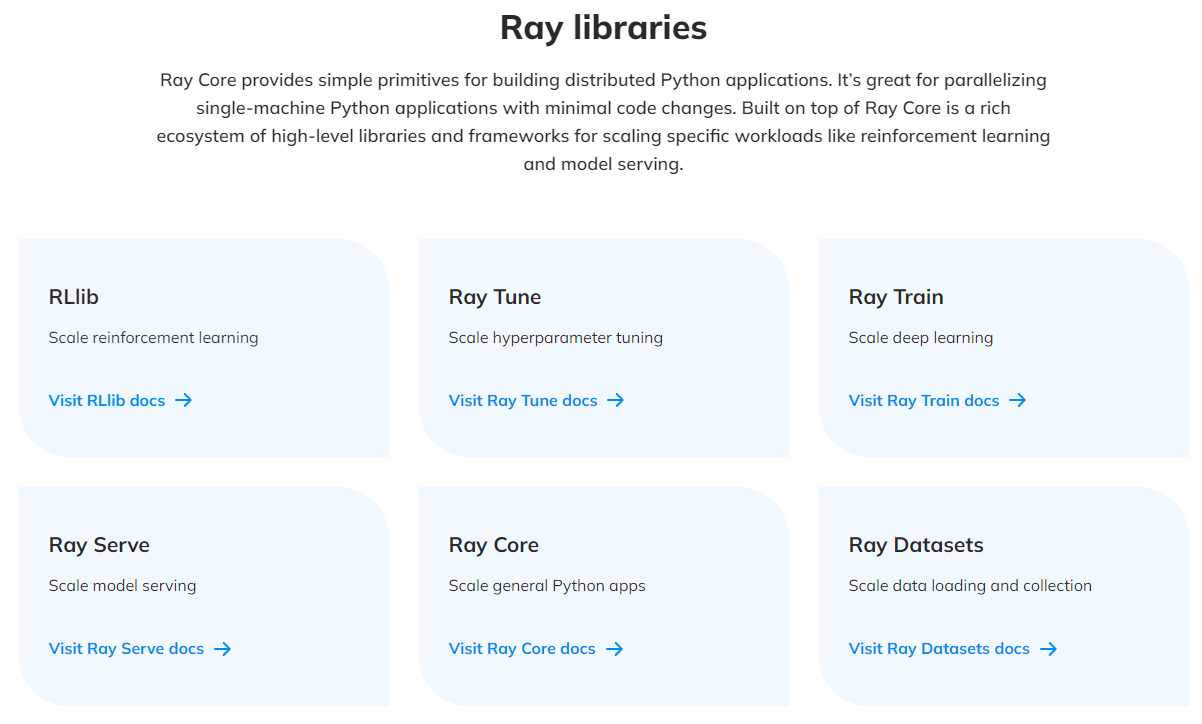Image resolution: width=1202 pixels, height=724 pixels.
Task: Hit the arrow icon next to Ray Core docs
Action: tap(614, 649)
